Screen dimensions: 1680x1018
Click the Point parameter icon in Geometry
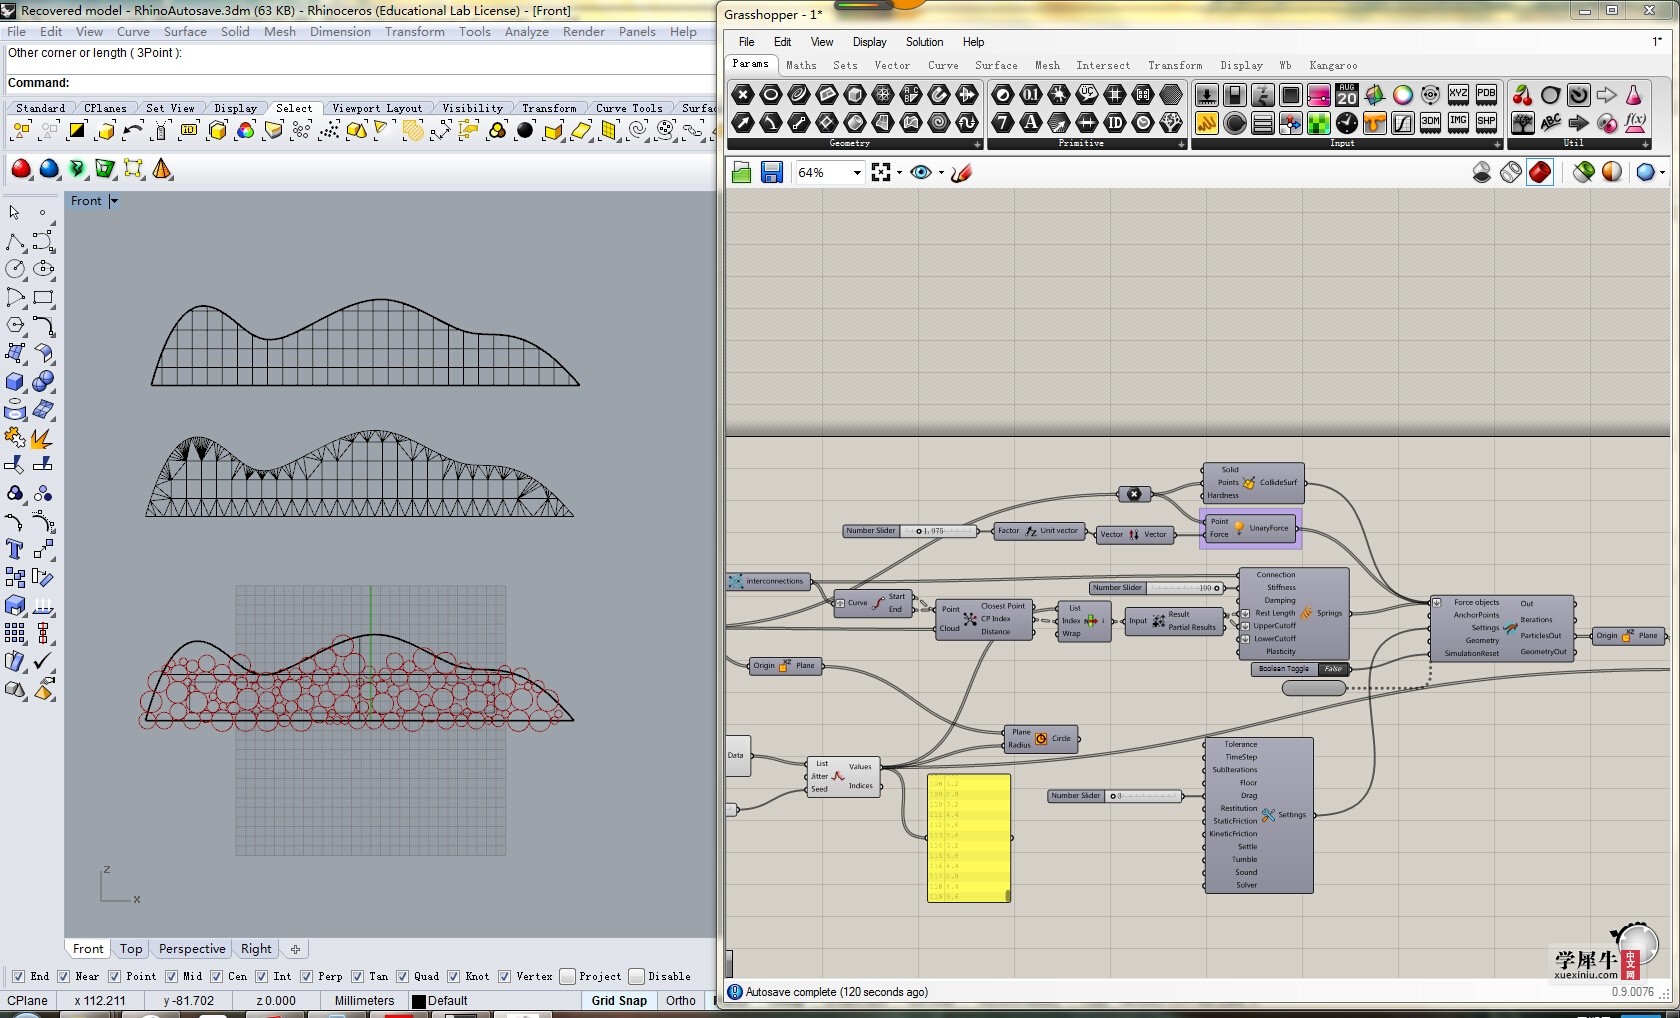(x=743, y=95)
